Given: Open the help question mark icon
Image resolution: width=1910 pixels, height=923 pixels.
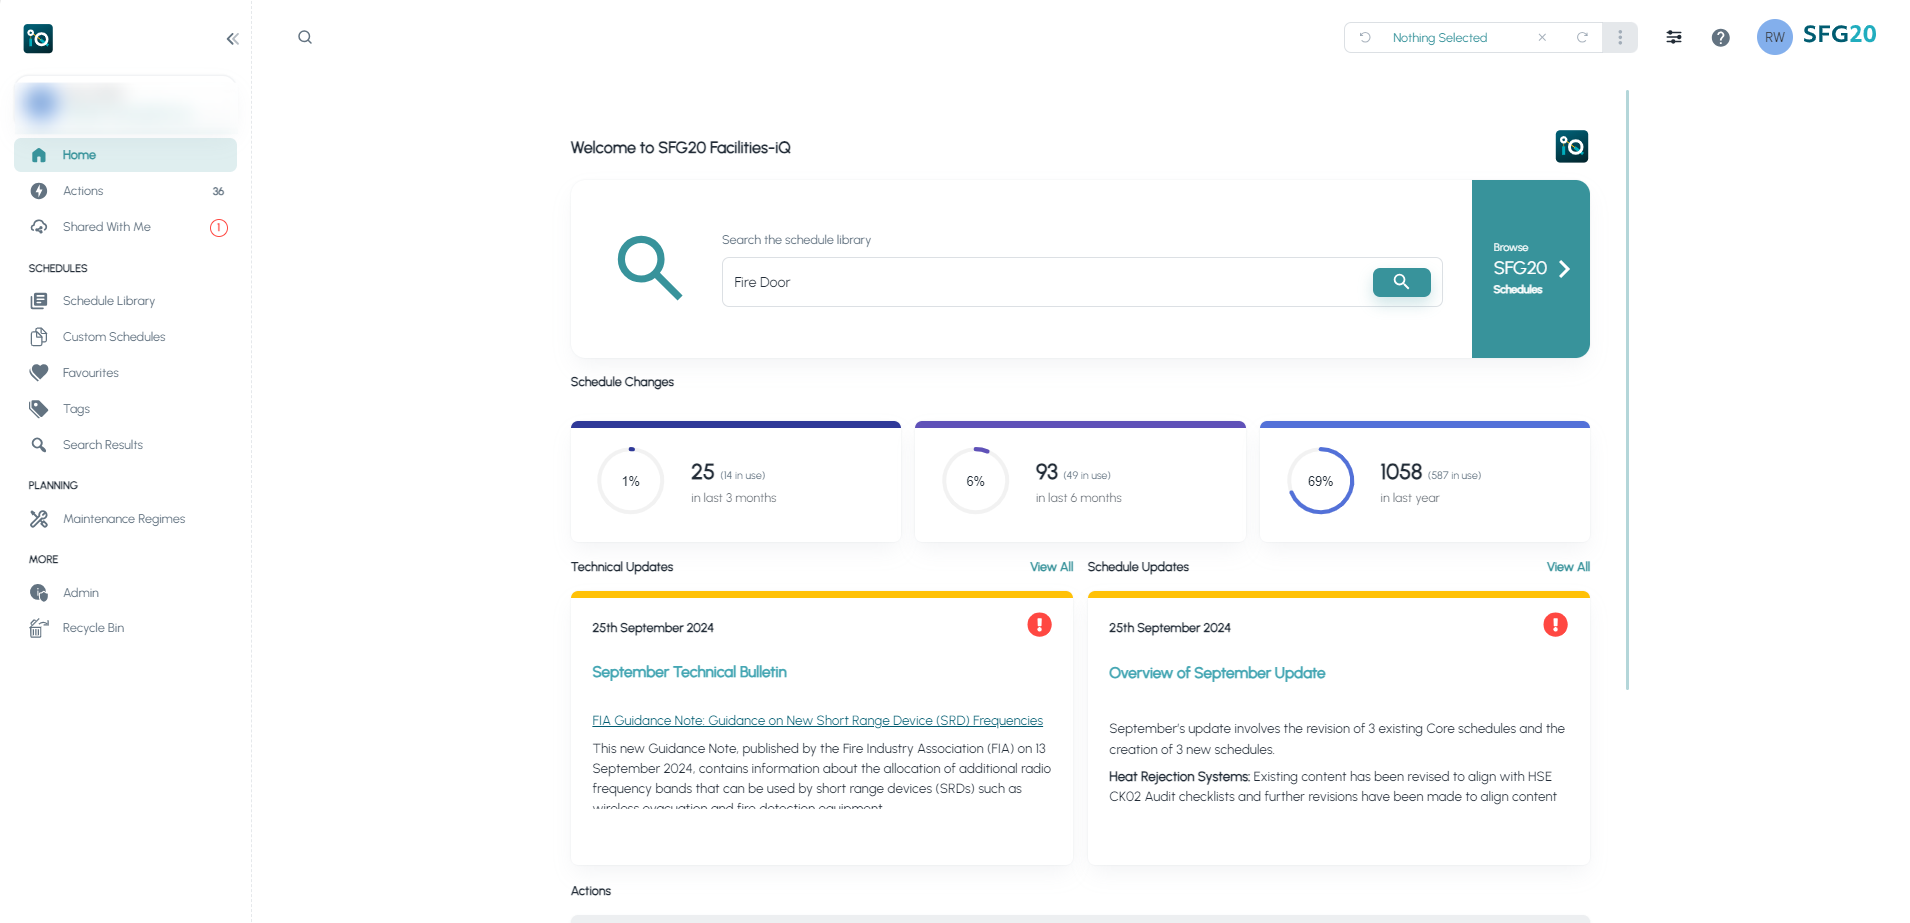Looking at the screenshot, I should (1720, 38).
